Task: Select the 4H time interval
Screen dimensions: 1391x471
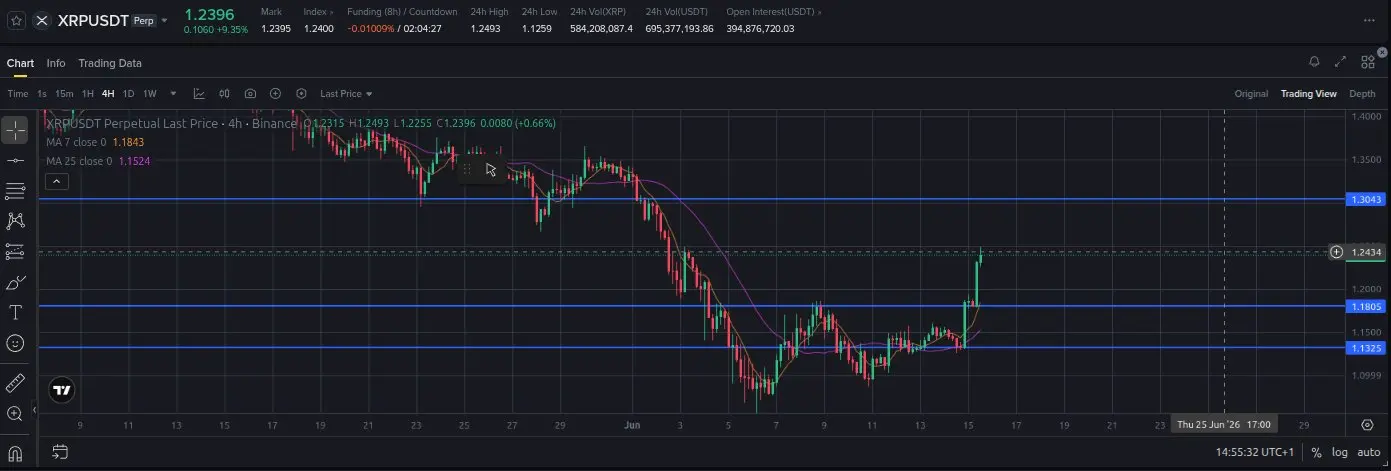Action: 108,94
